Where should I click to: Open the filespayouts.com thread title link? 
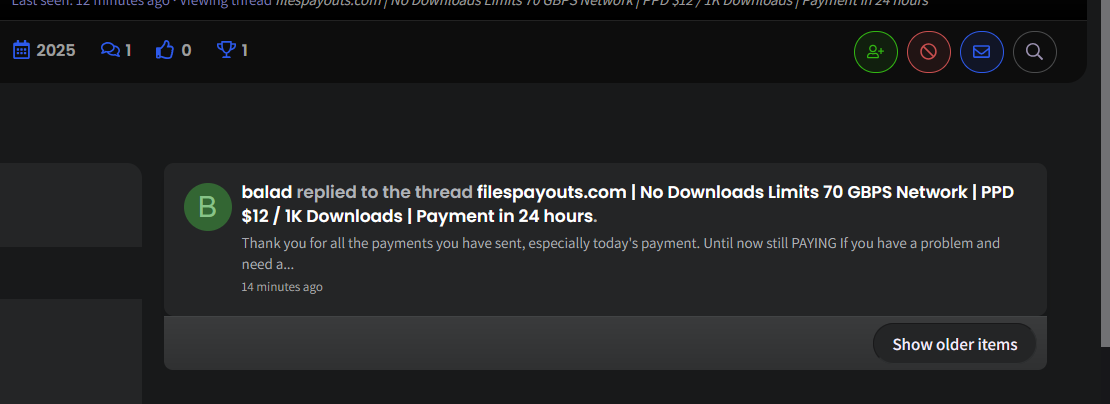point(628,204)
